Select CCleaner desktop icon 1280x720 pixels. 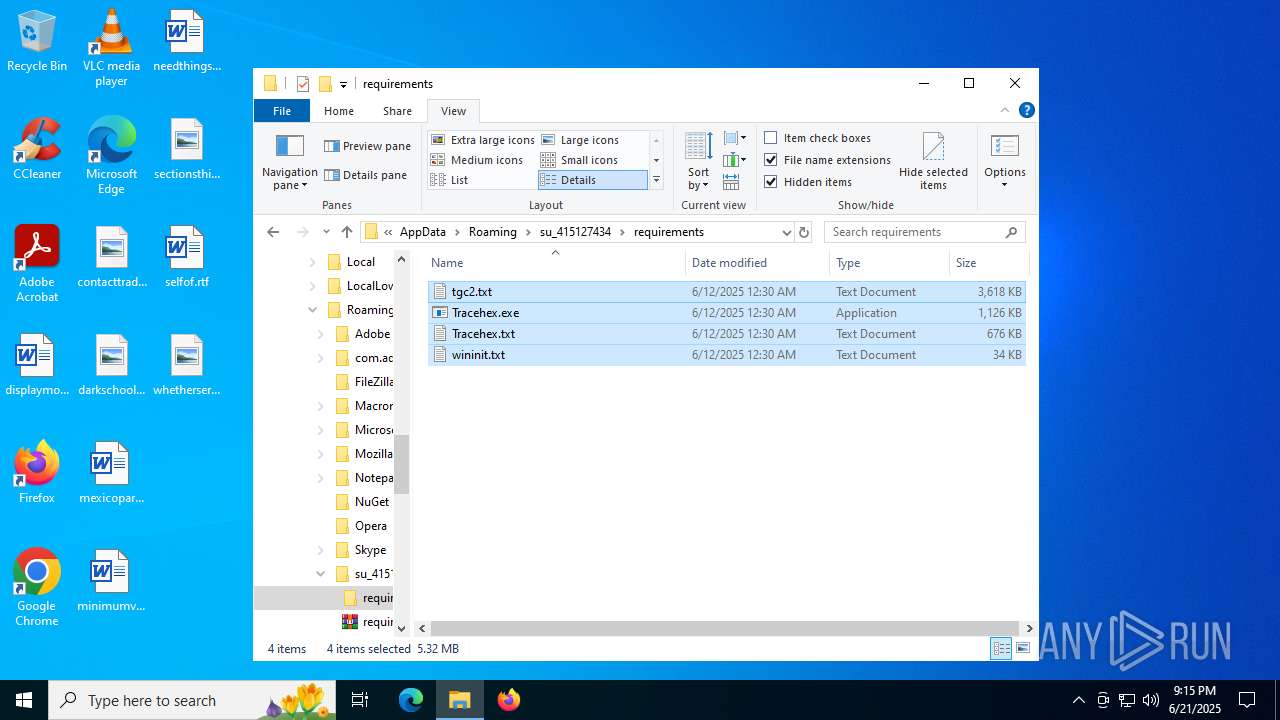[x=37, y=149]
